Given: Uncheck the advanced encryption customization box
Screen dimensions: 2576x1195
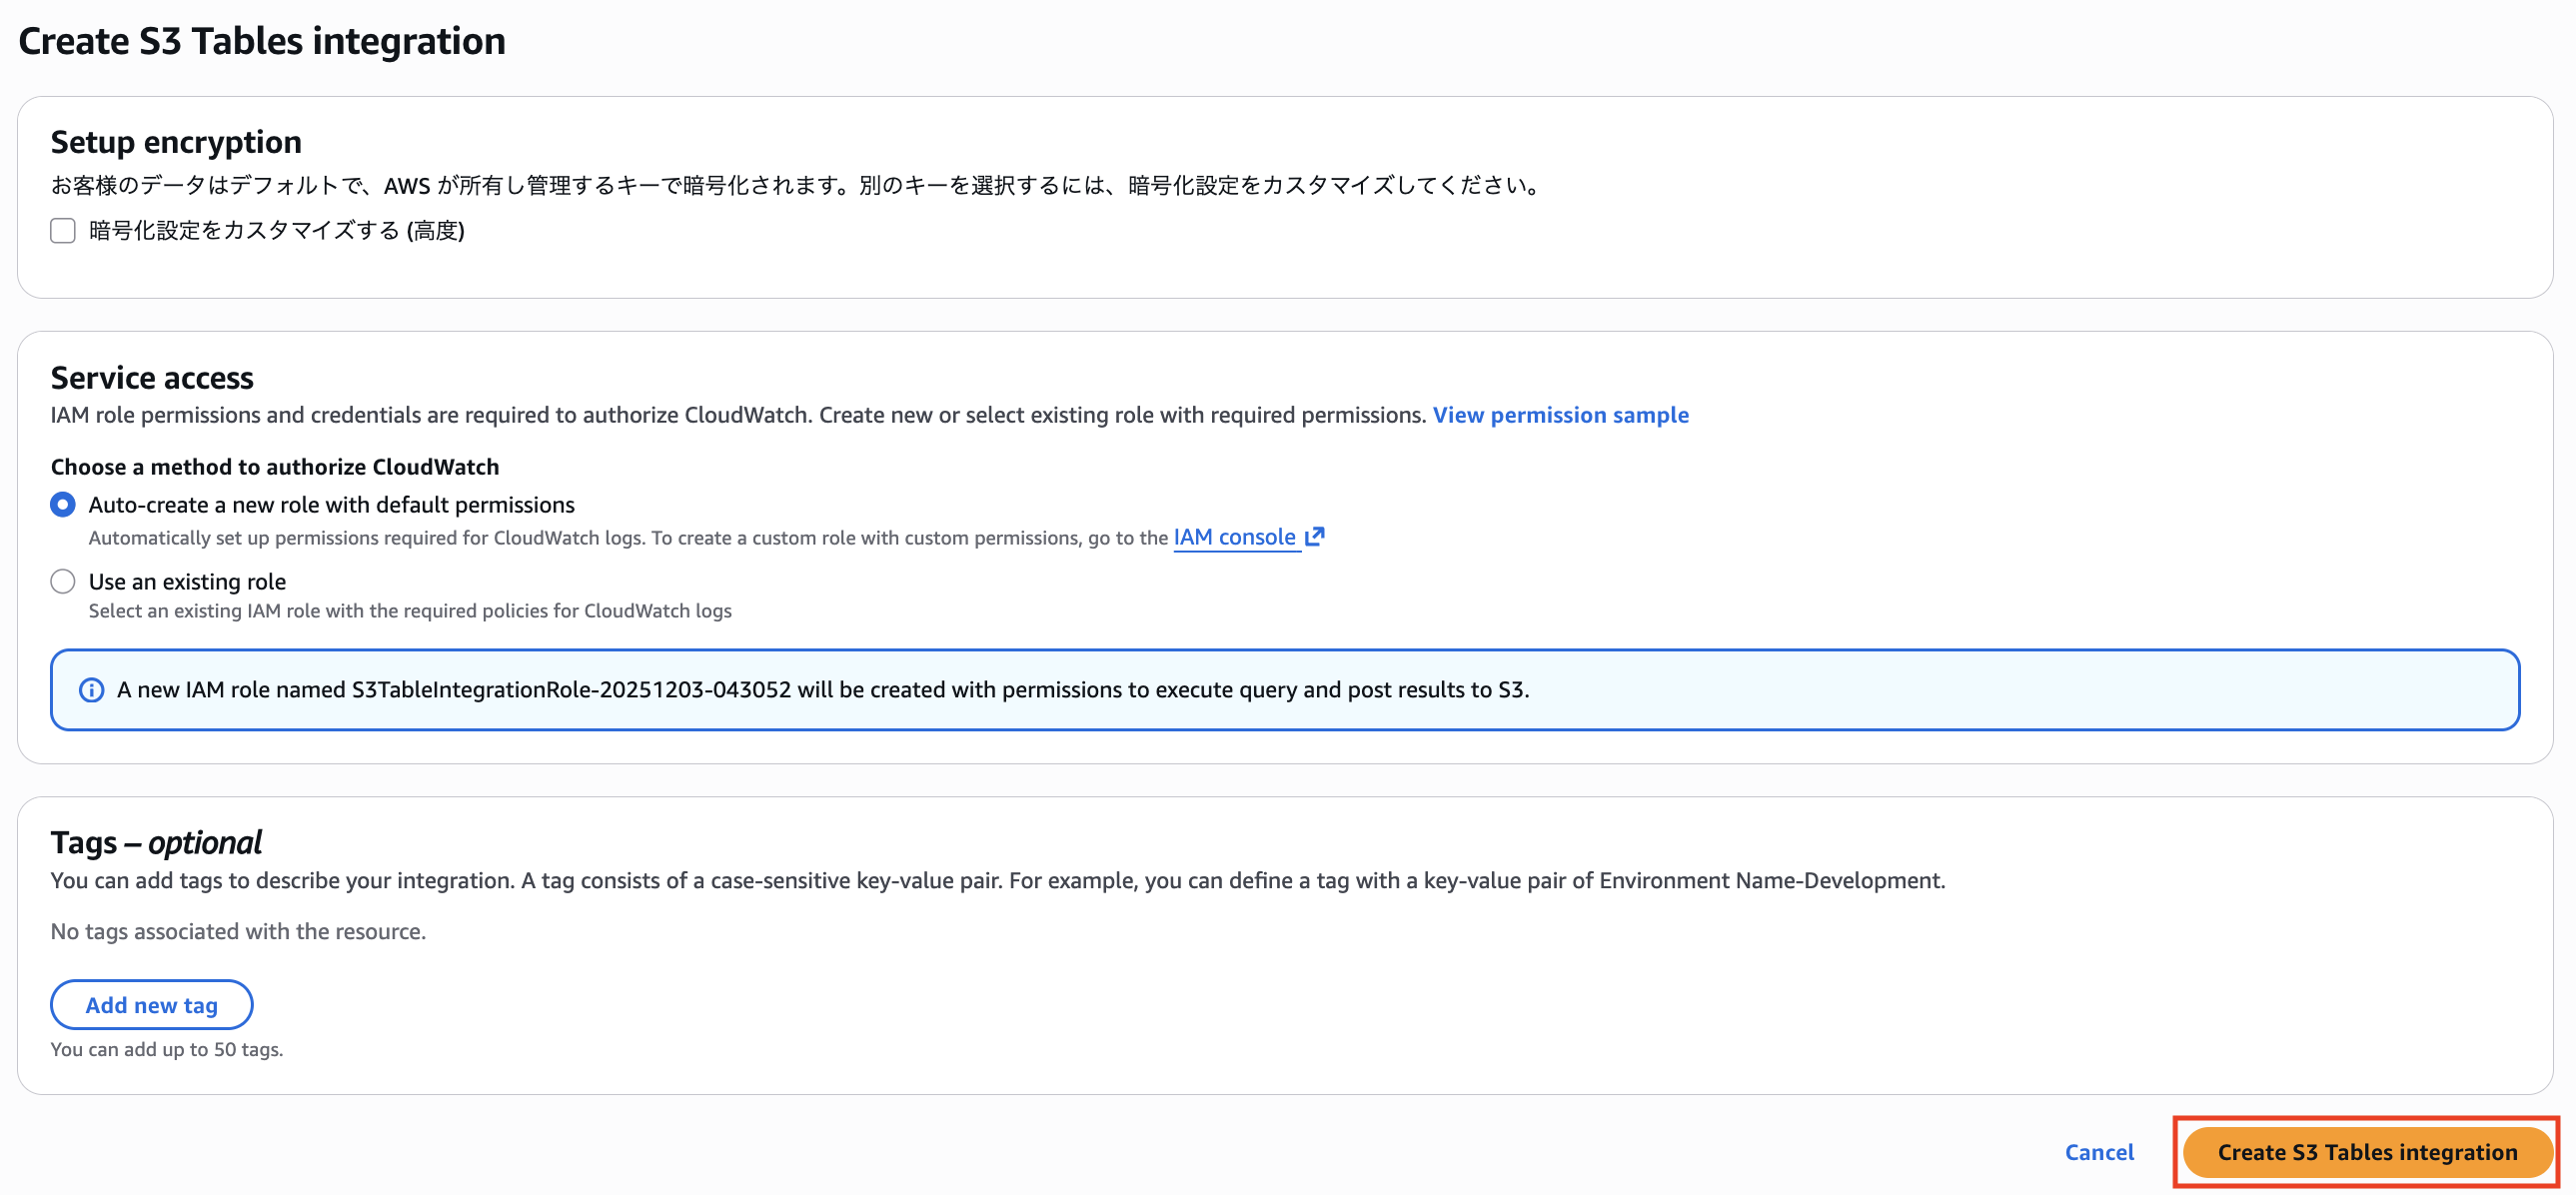Looking at the screenshot, I should point(62,230).
